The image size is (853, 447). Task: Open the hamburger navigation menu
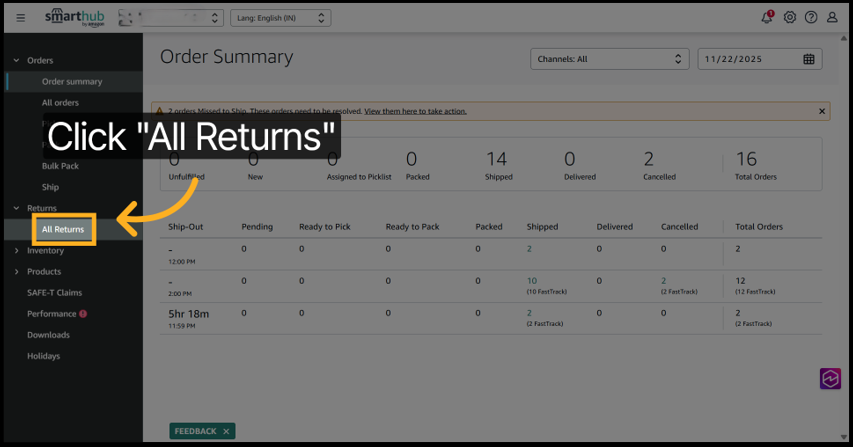(21, 18)
